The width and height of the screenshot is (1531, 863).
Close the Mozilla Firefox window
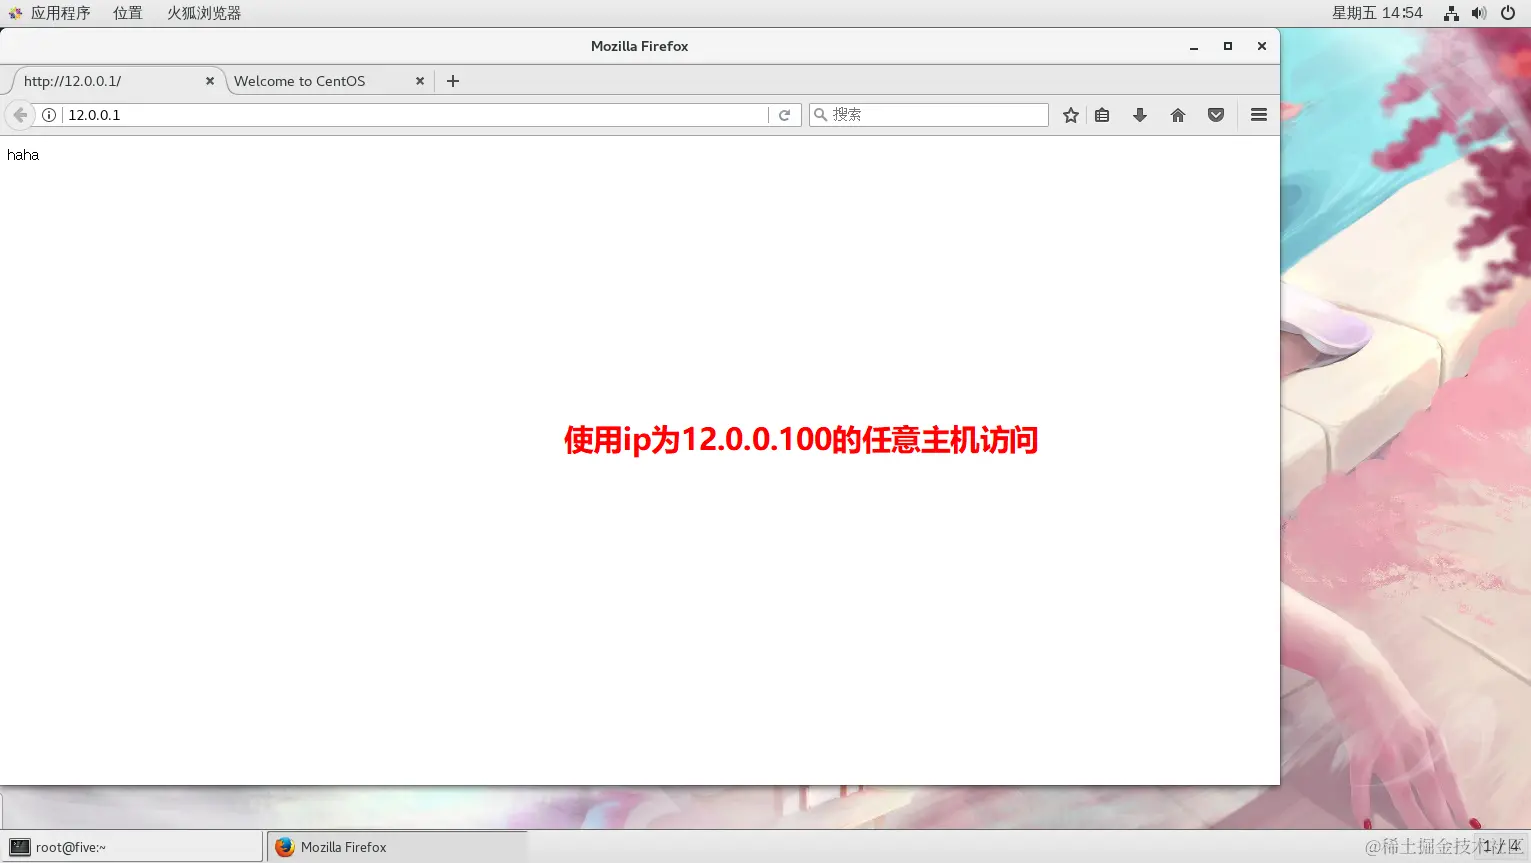pos(1262,46)
